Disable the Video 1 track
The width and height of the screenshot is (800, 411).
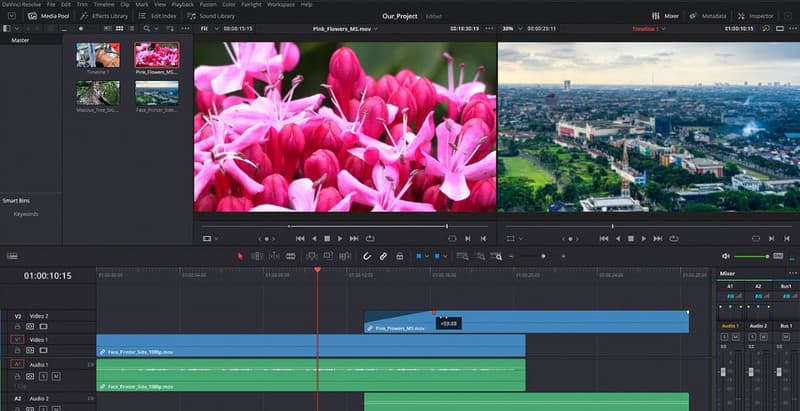click(43, 350)
